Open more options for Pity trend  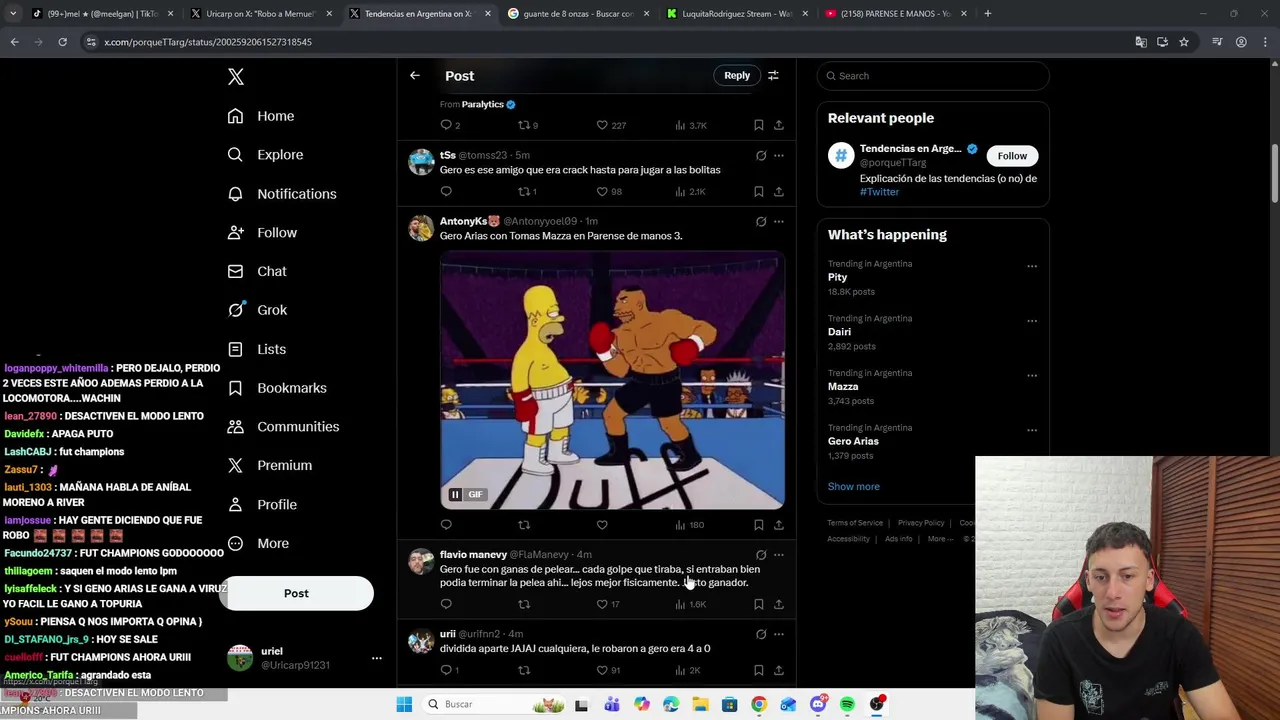pyautogui.click(x=1032, y=266)
